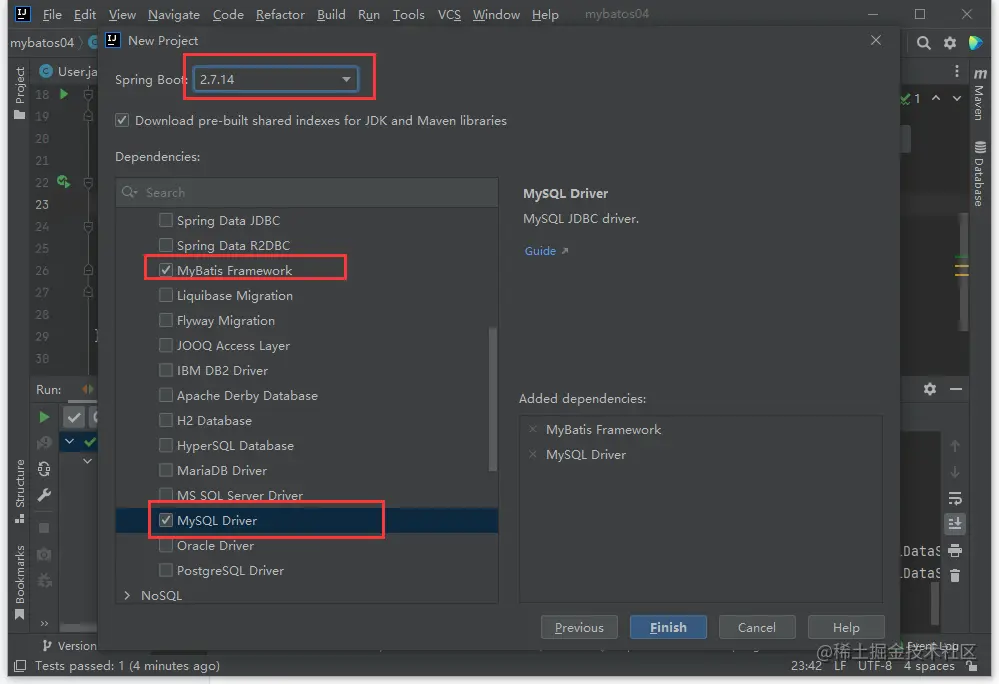999x684 pixels.
Task: Check H2 Database dependency
Action: coord(166,420)
